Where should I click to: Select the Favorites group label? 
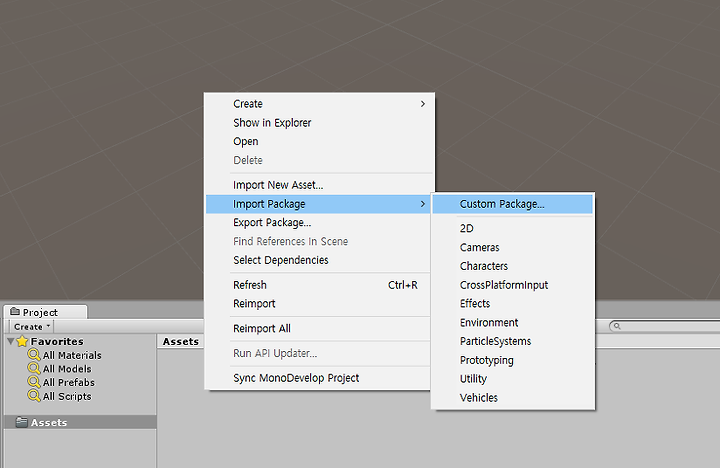pyautogui.click(x=57, y=342)
